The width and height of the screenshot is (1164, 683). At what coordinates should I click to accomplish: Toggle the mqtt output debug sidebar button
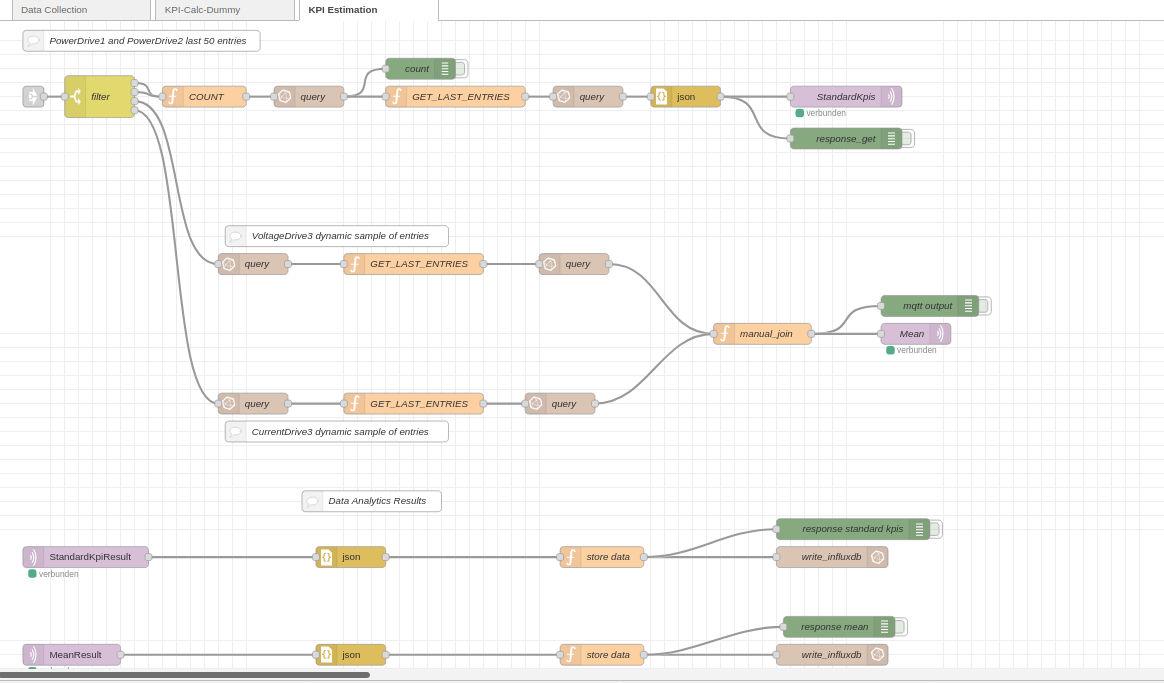tap(982, 305)
